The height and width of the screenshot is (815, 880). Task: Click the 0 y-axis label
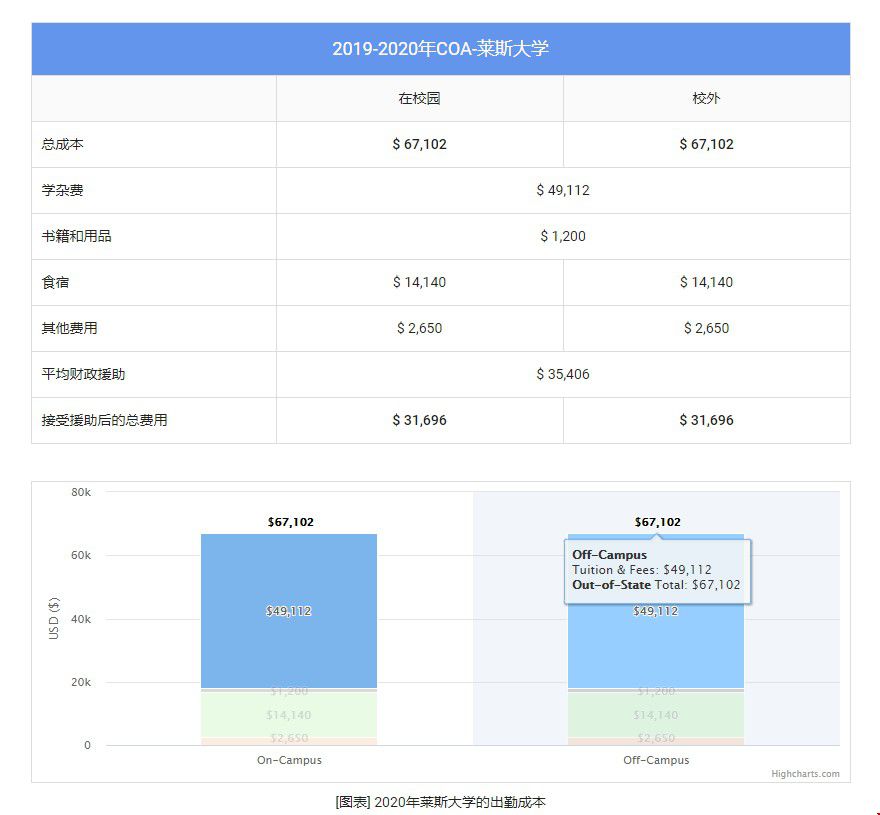pyautogui.click(x=87, y=745)
